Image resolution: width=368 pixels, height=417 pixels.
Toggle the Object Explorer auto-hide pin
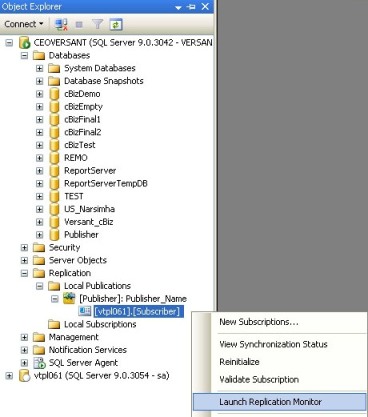click(192, 7)
